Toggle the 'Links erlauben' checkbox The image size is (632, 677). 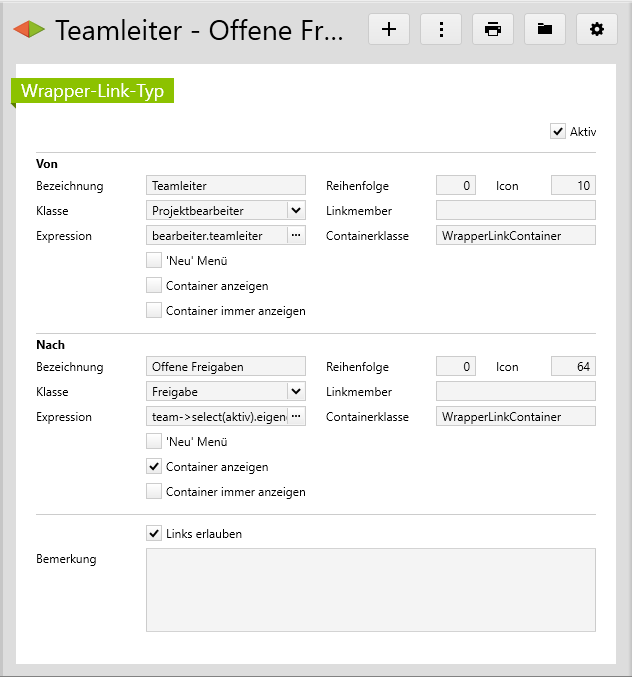click(154, 533)
